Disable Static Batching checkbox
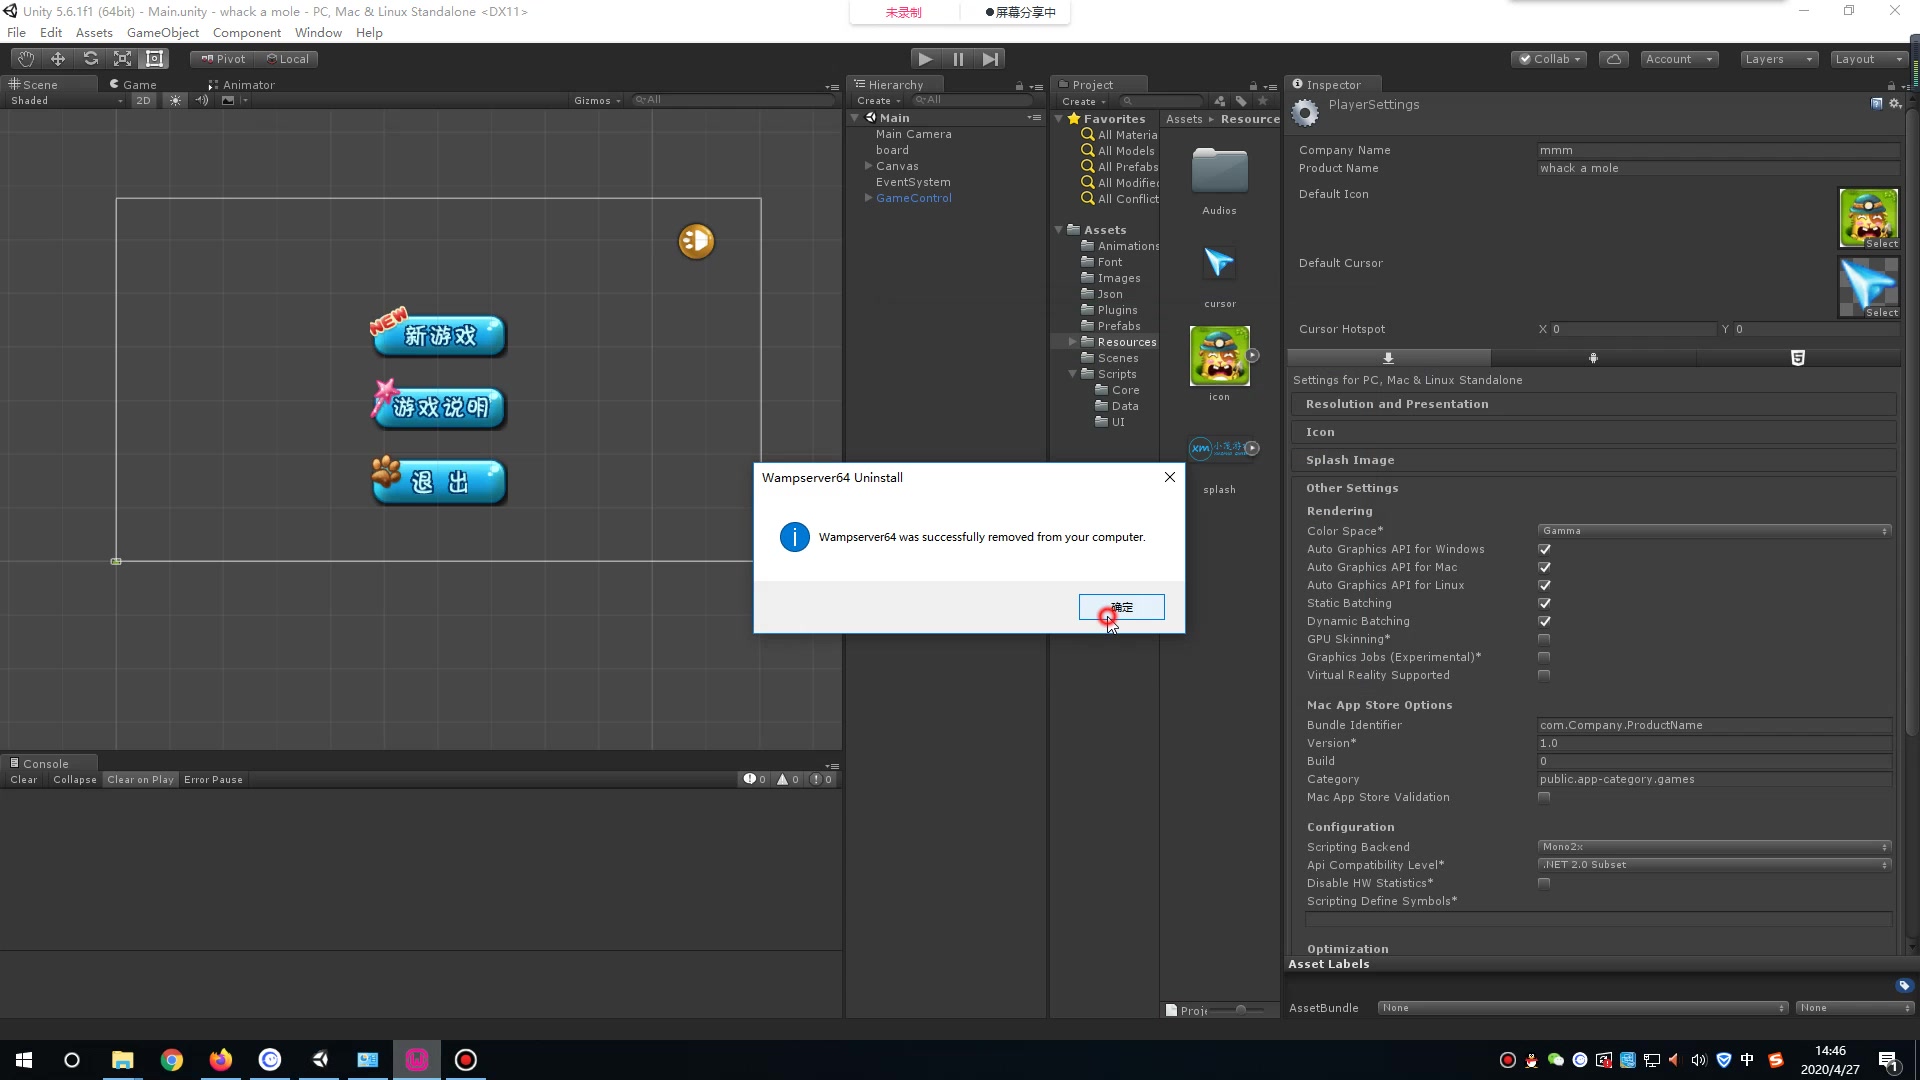This screenshot has width=1920, height=1080. click(x=1544, y=603)
